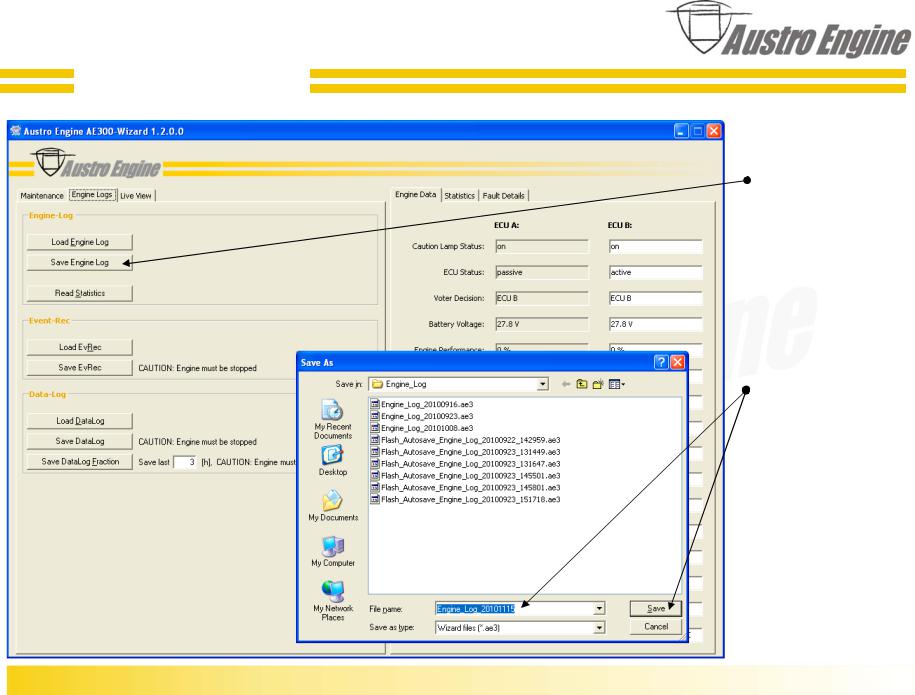Click Cancel in the Save As dialog

coord(656,626)
